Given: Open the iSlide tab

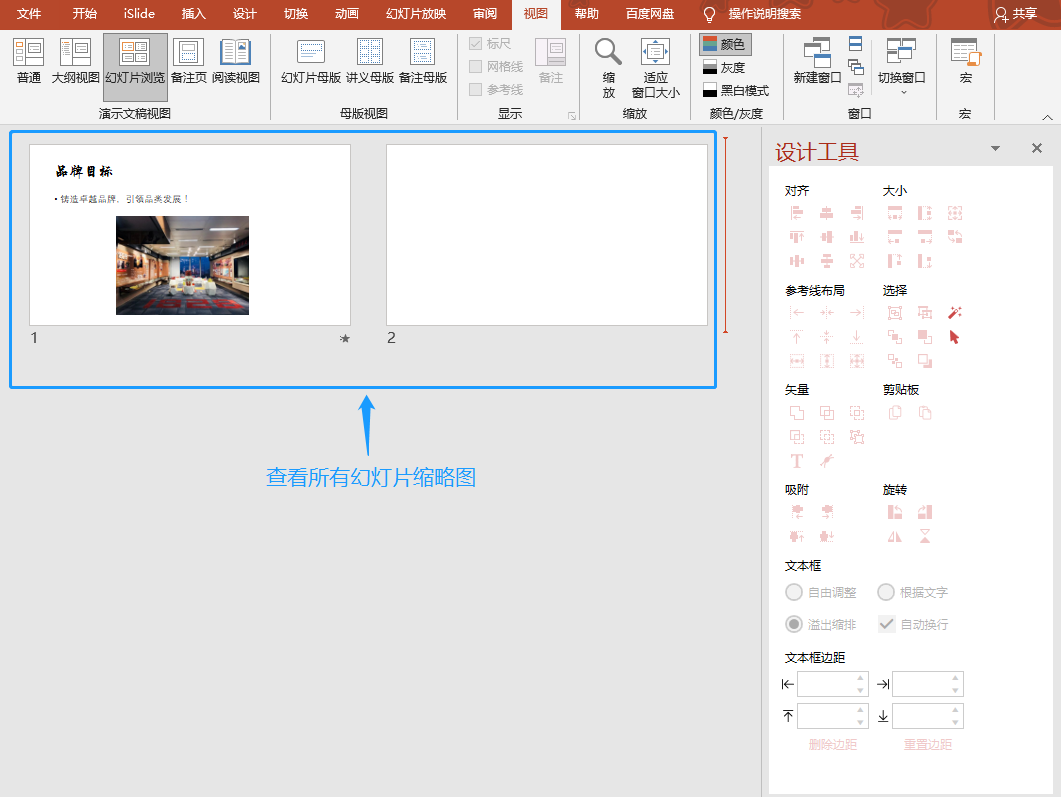Looking at the screenshot, I should [x=139, y=14].
